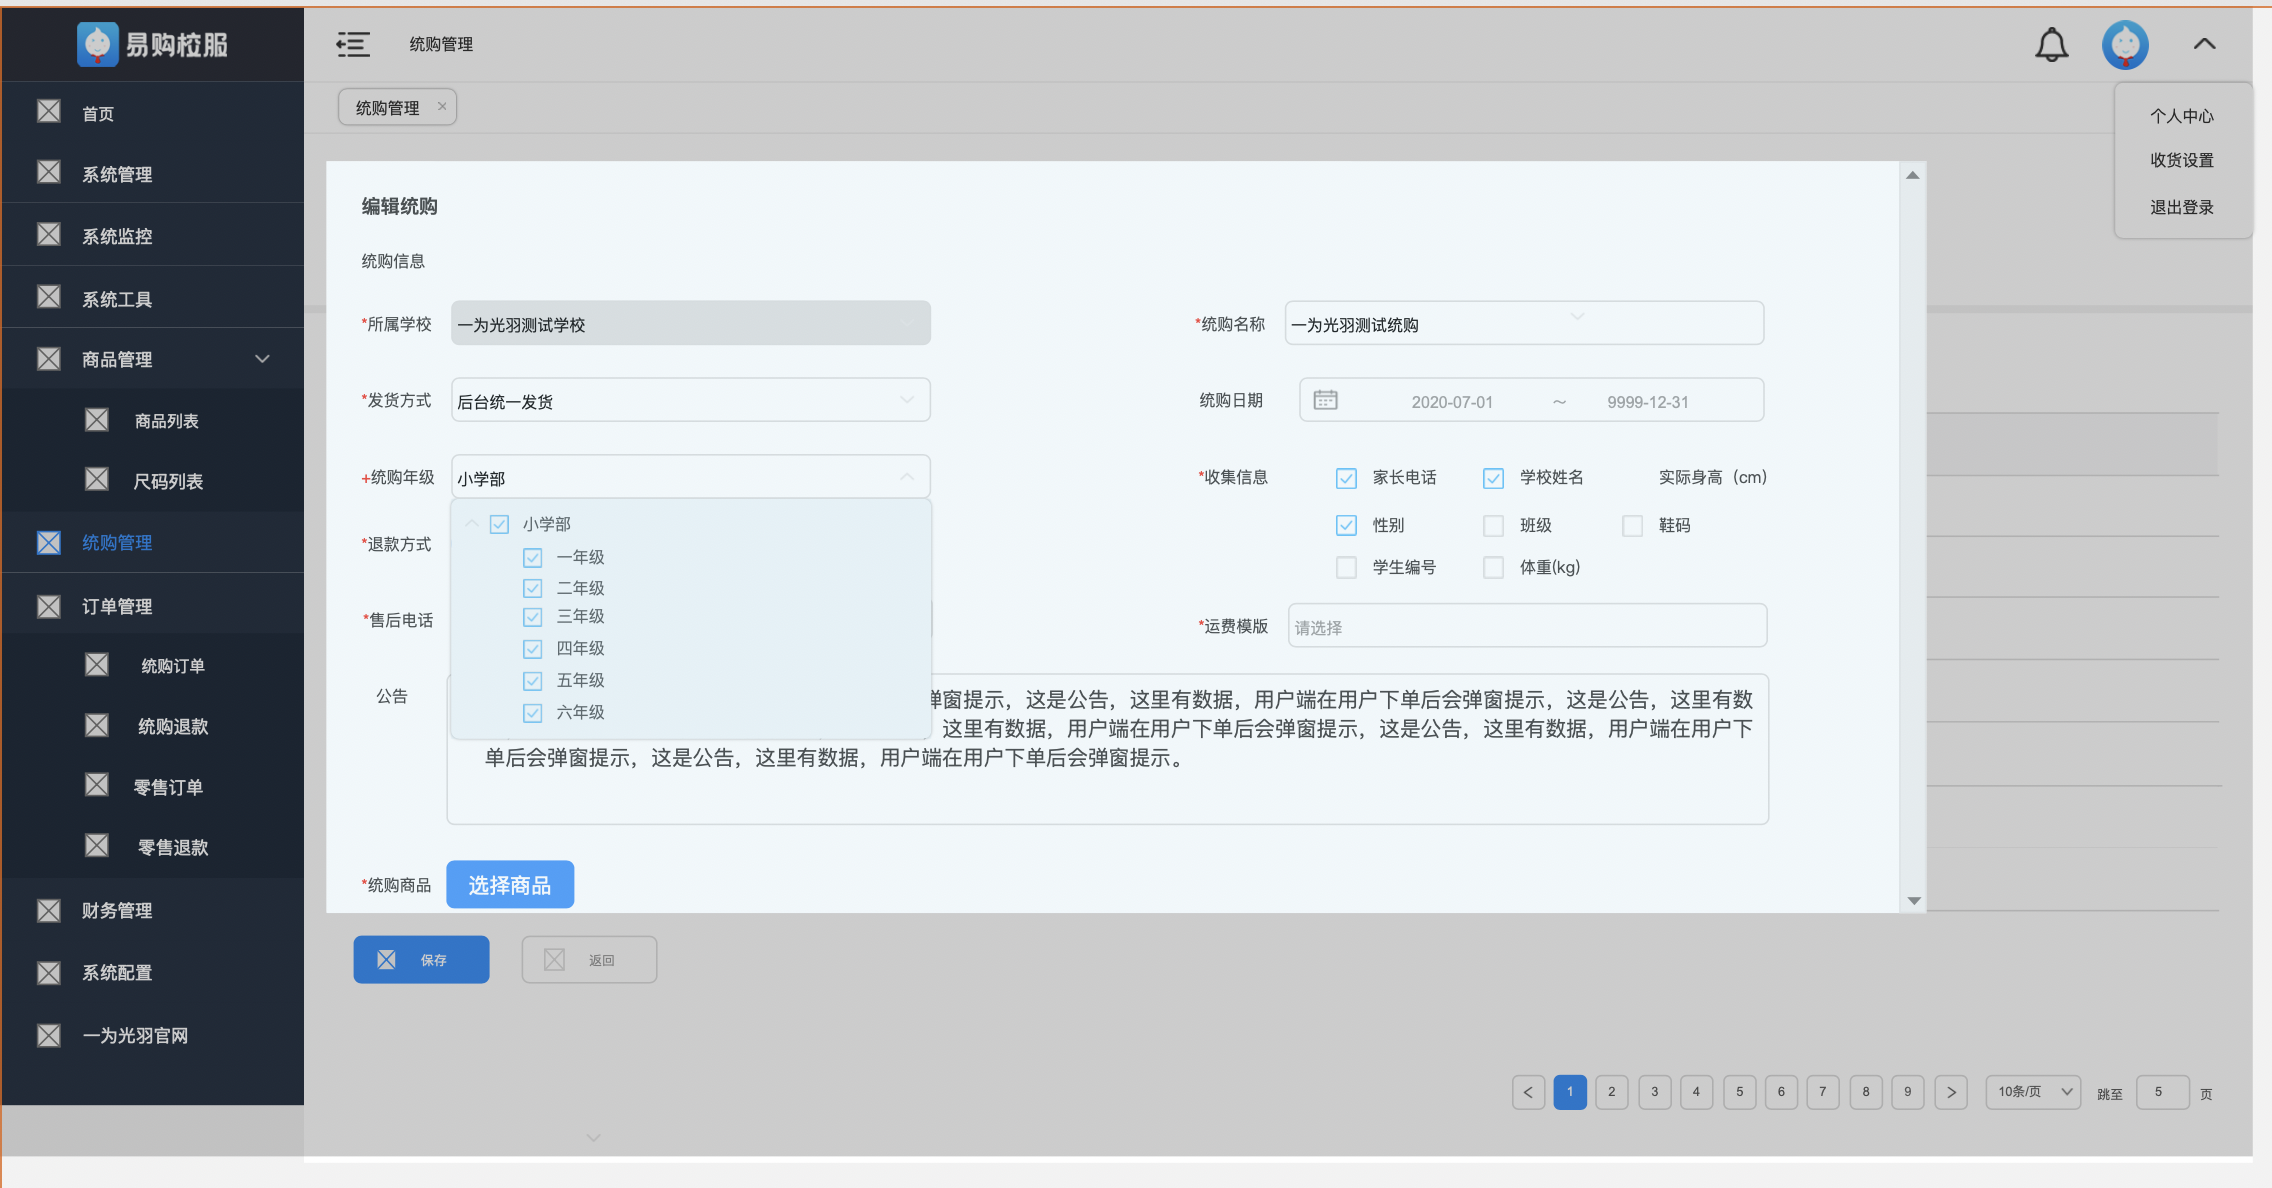Open the 所属学校 dropdown
2272x1188 pixels.
pos(690,323)
